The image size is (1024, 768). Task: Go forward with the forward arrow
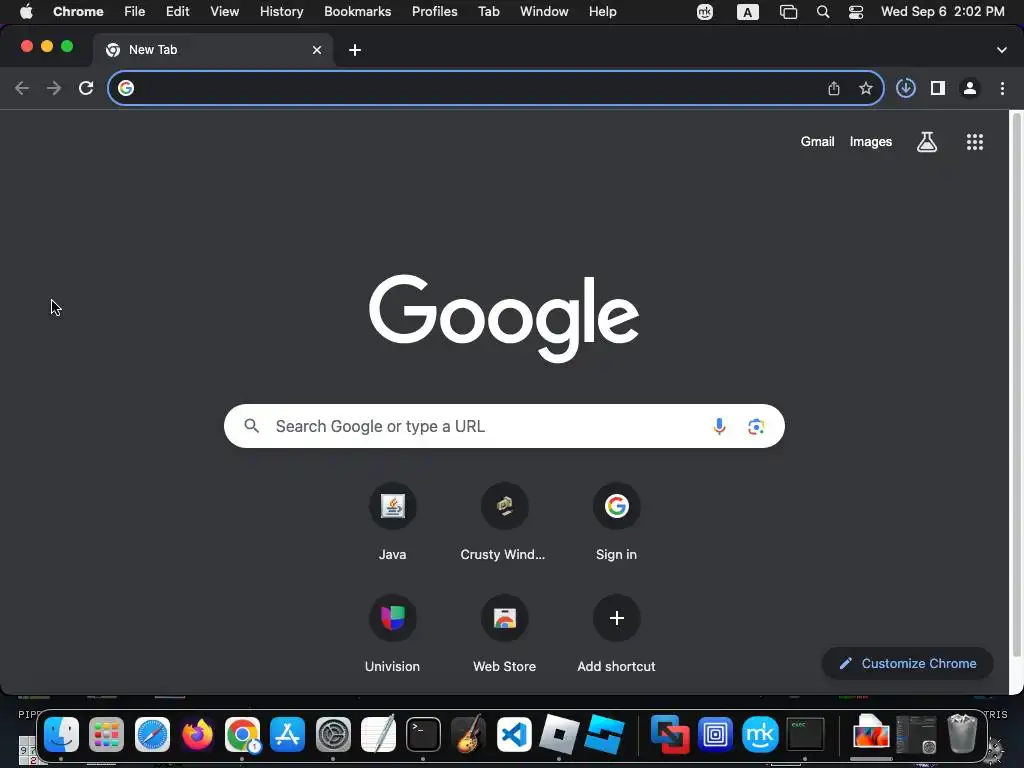coord(54,88)
